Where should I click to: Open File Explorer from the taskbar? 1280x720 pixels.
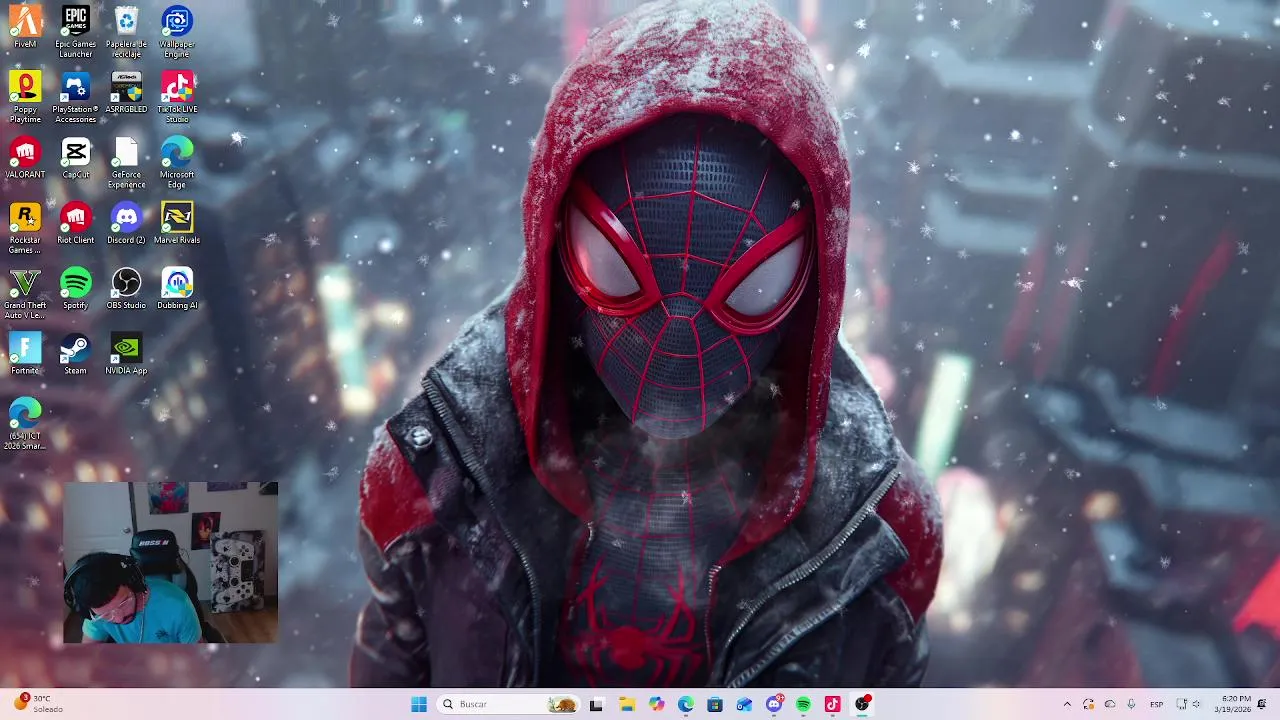pos(626,704)
